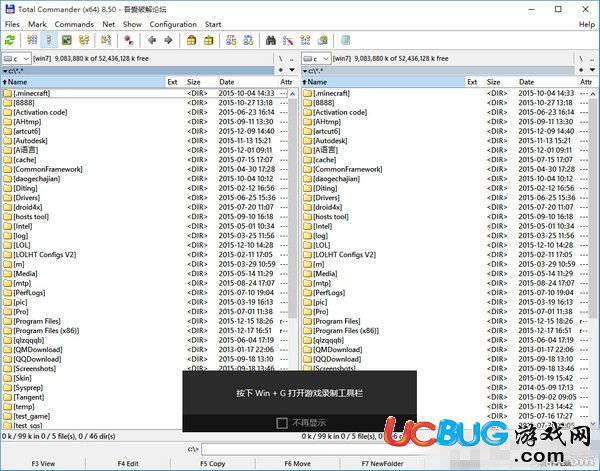Open the Commands menu
600x471 pixels.
pyautogui.click(x=74, y=24)
